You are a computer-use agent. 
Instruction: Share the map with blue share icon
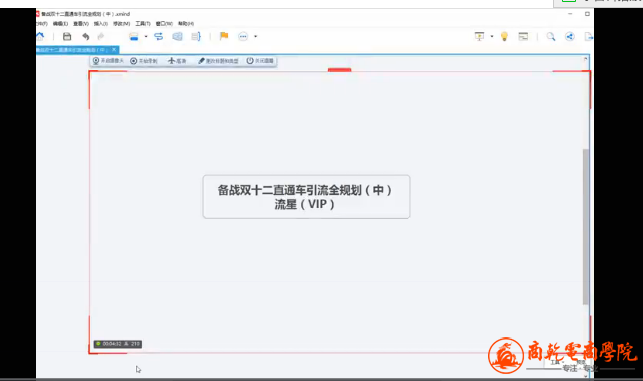(570, 37)
